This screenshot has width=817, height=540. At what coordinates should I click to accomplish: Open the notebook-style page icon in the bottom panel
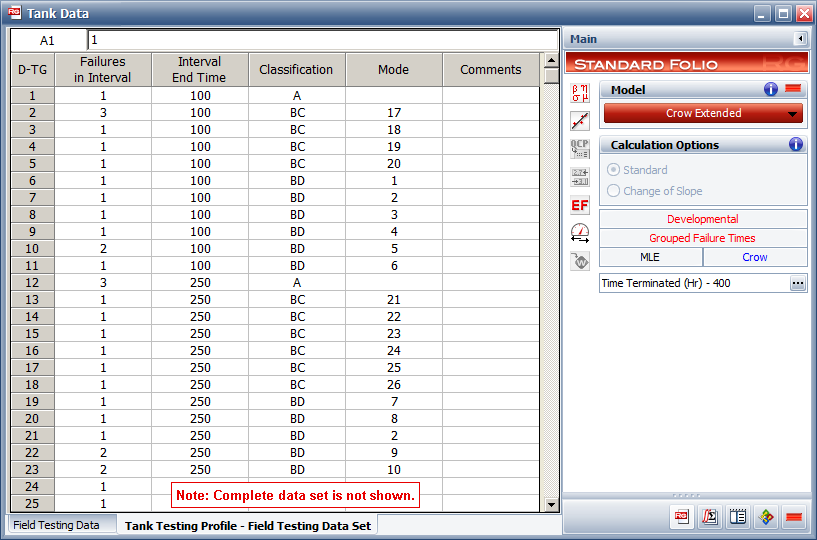[x=738, y=517]
